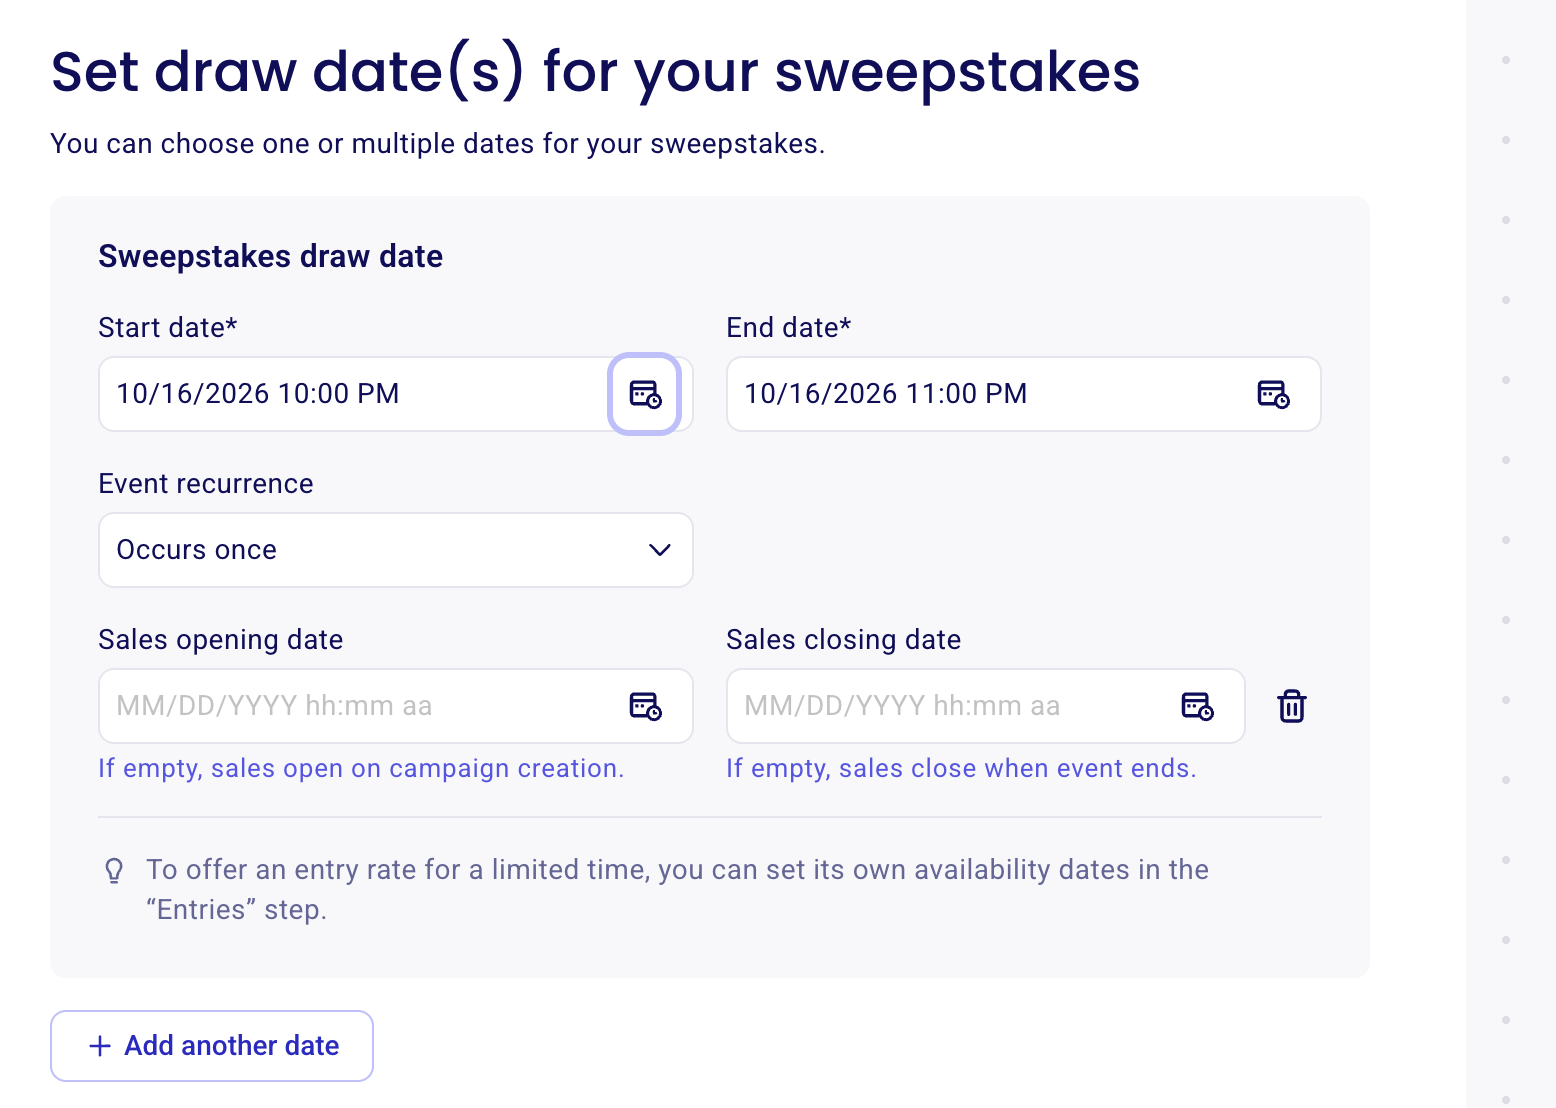The width and height of the screenshot is (1556, 1108).
Task: Click the lightbulb tip icon
Action: click(x=114, y=871)
